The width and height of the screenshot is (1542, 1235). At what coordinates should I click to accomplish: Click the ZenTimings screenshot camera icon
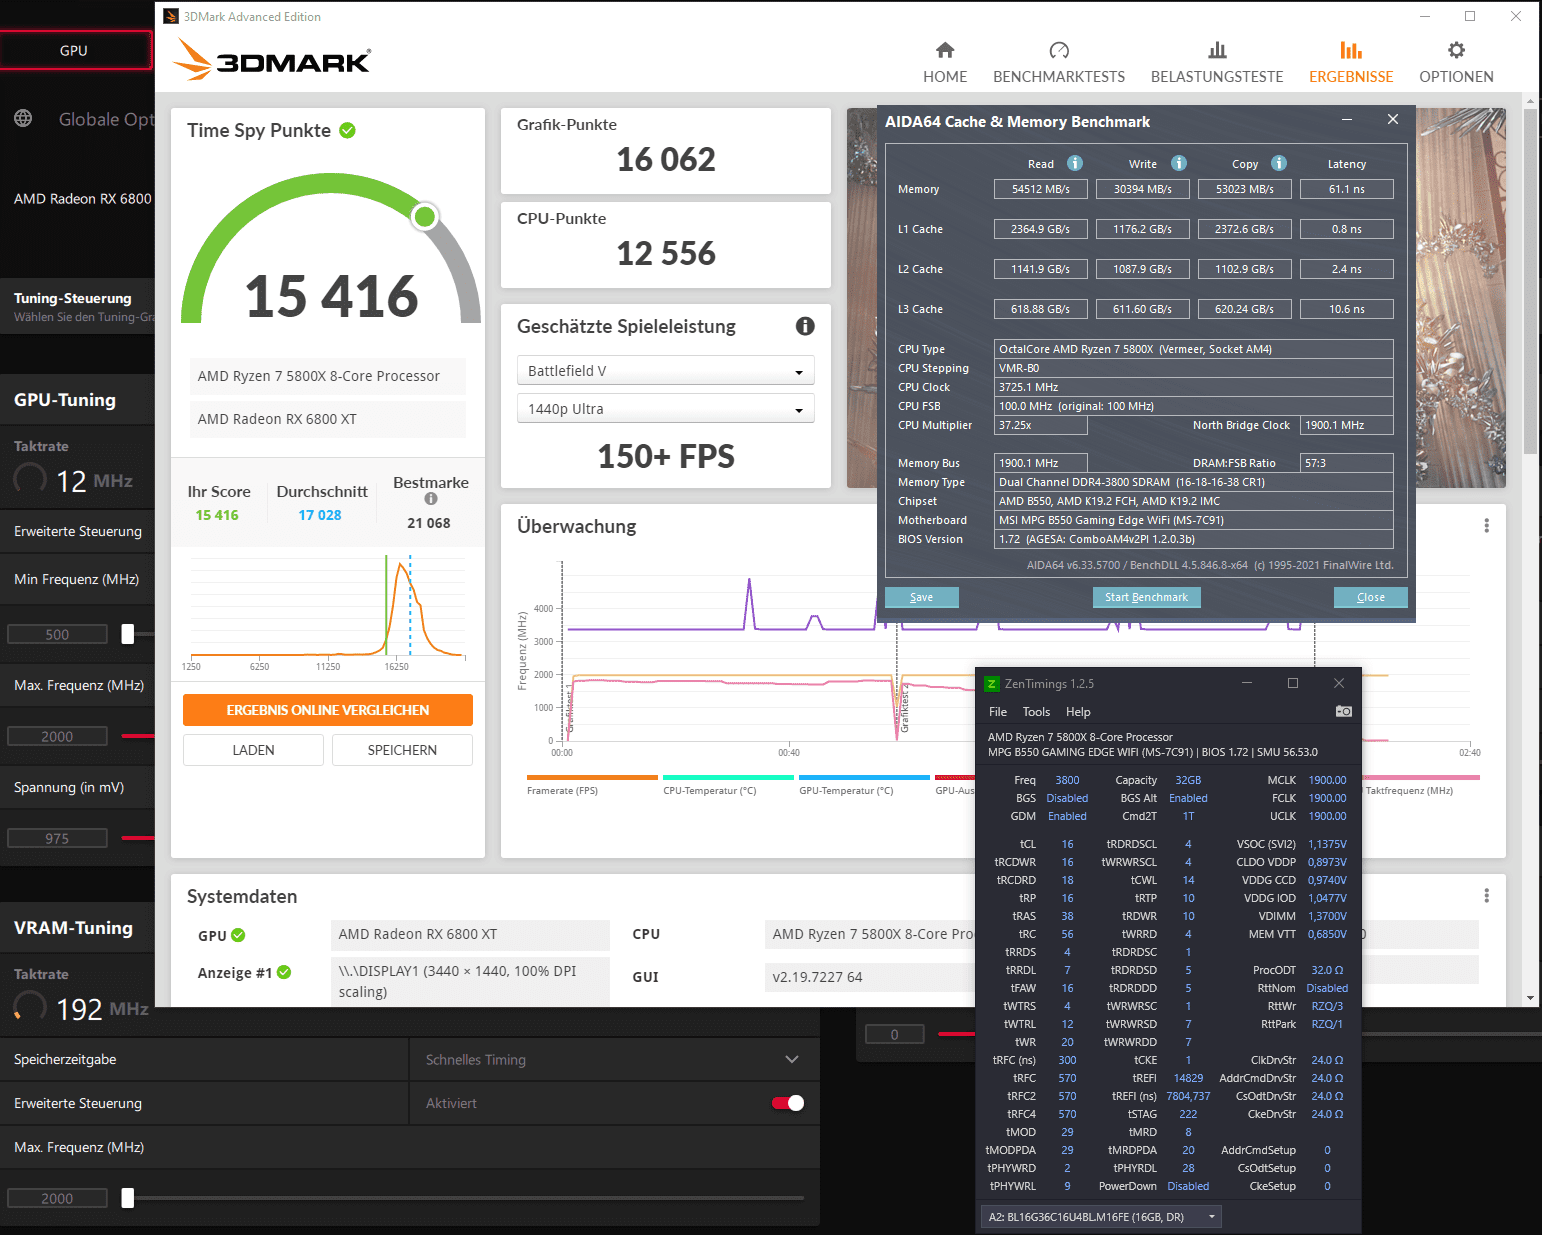(1344, 711)
